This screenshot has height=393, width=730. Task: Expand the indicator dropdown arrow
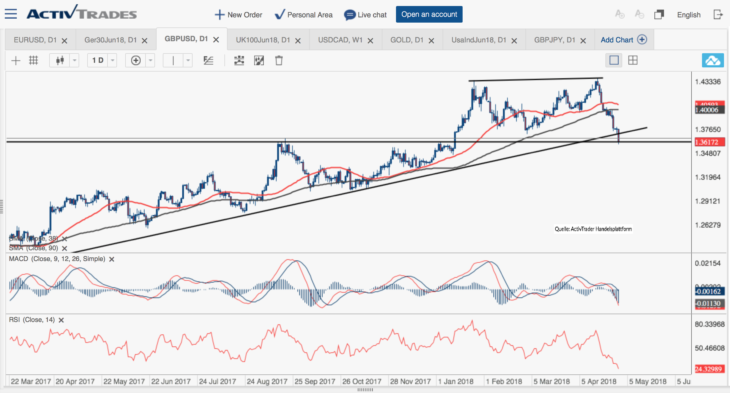[x=150, y=61]
